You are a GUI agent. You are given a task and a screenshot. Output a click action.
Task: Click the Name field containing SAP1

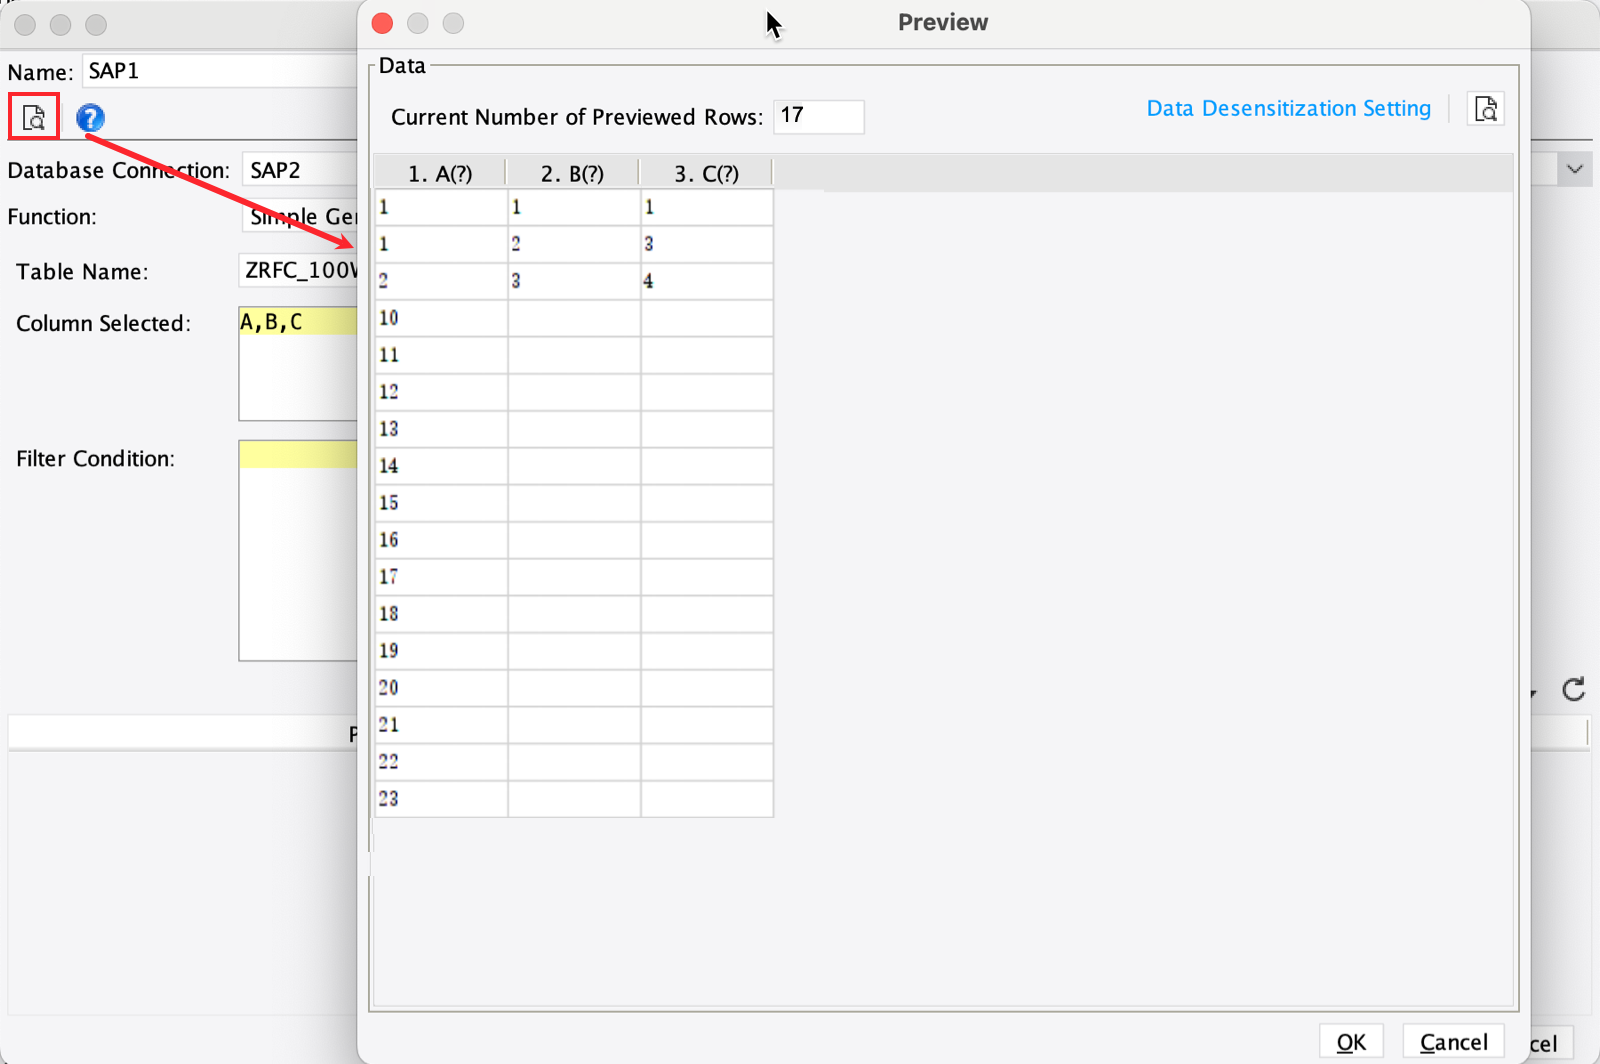[x=220, y=71]
